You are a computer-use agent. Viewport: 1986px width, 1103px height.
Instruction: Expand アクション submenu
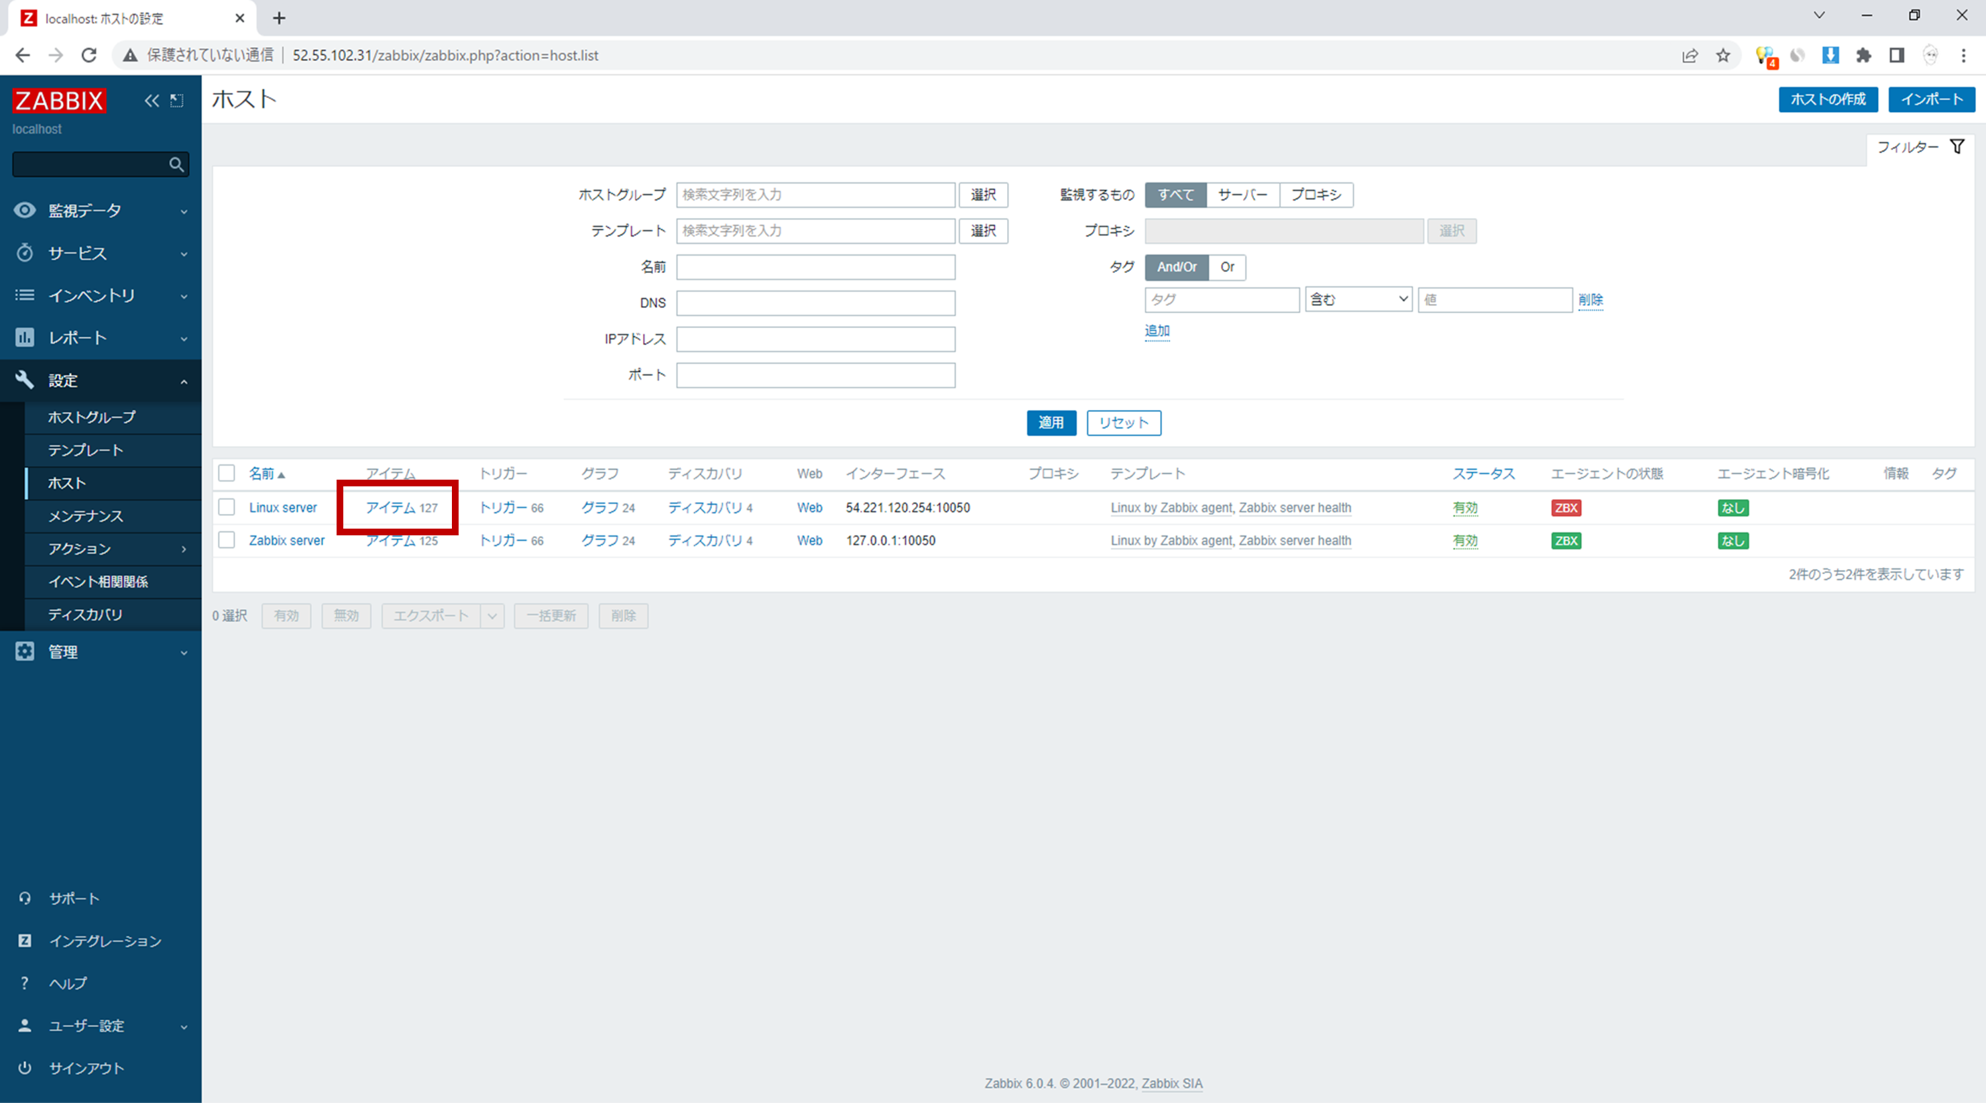[113, 549]
